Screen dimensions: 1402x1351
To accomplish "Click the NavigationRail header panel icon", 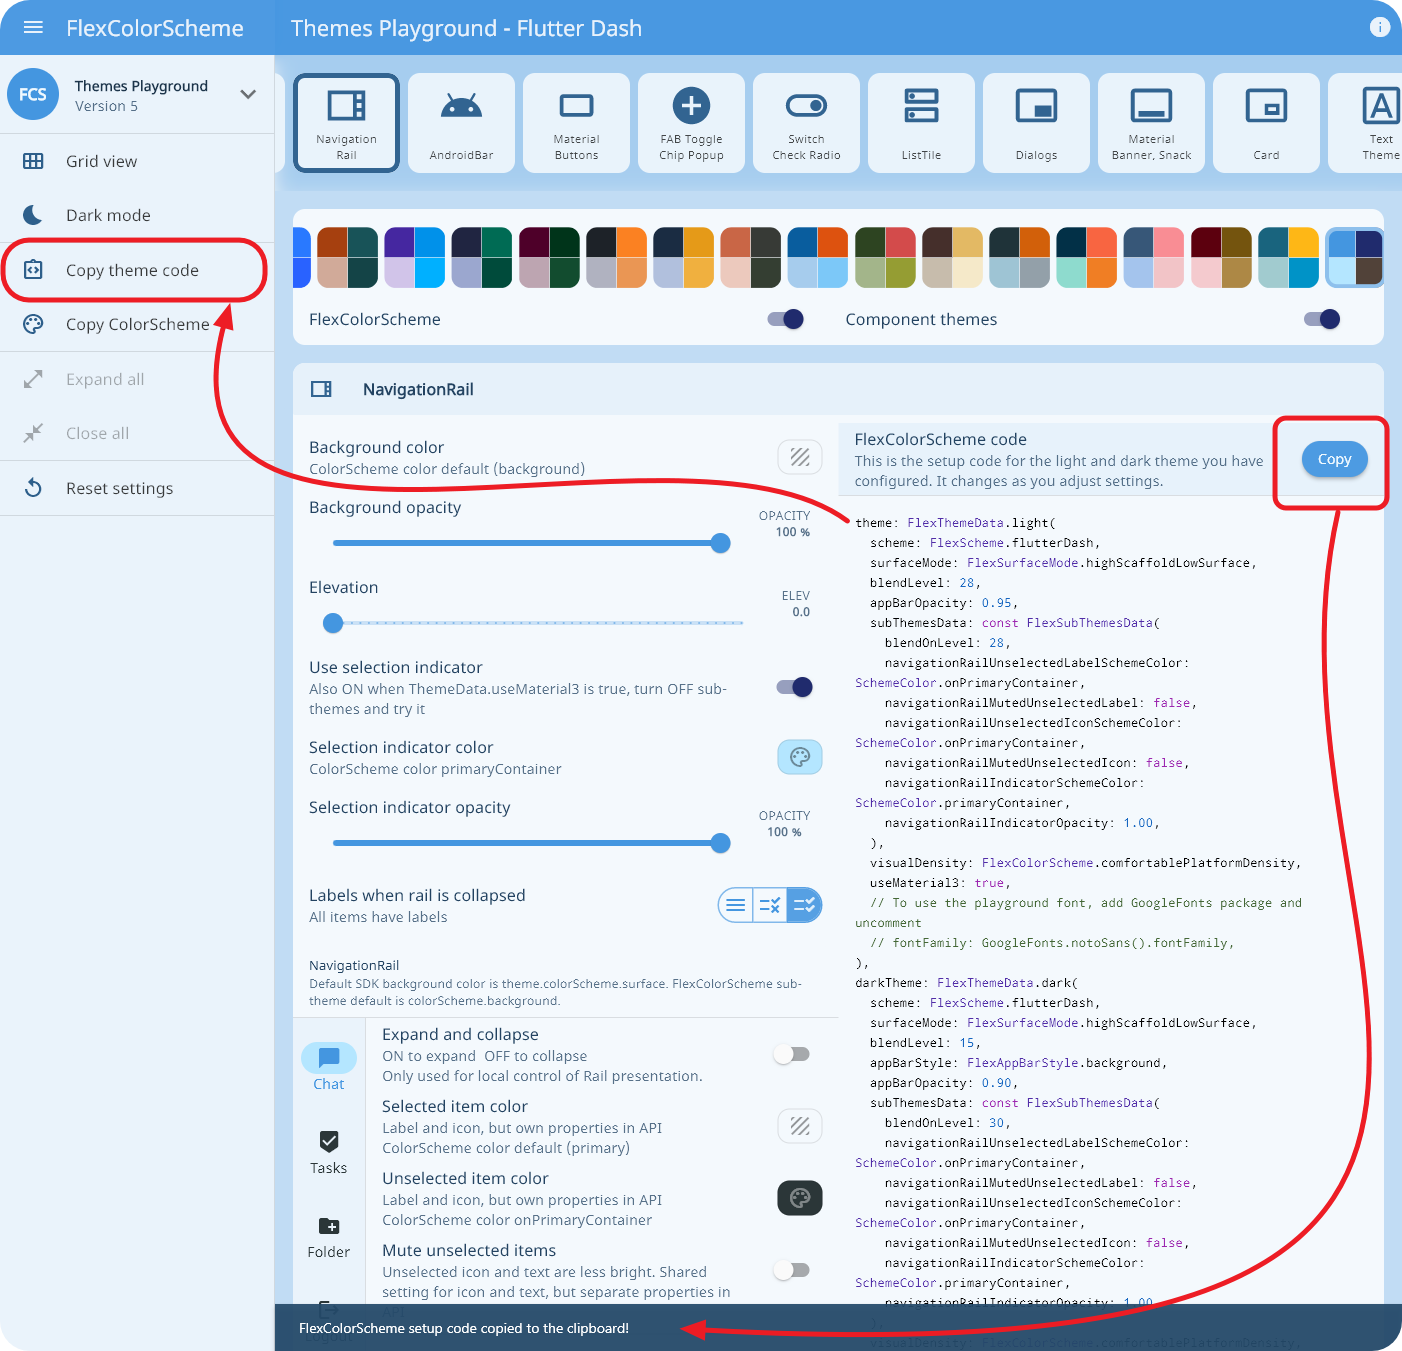I will (x=321, y=389).
